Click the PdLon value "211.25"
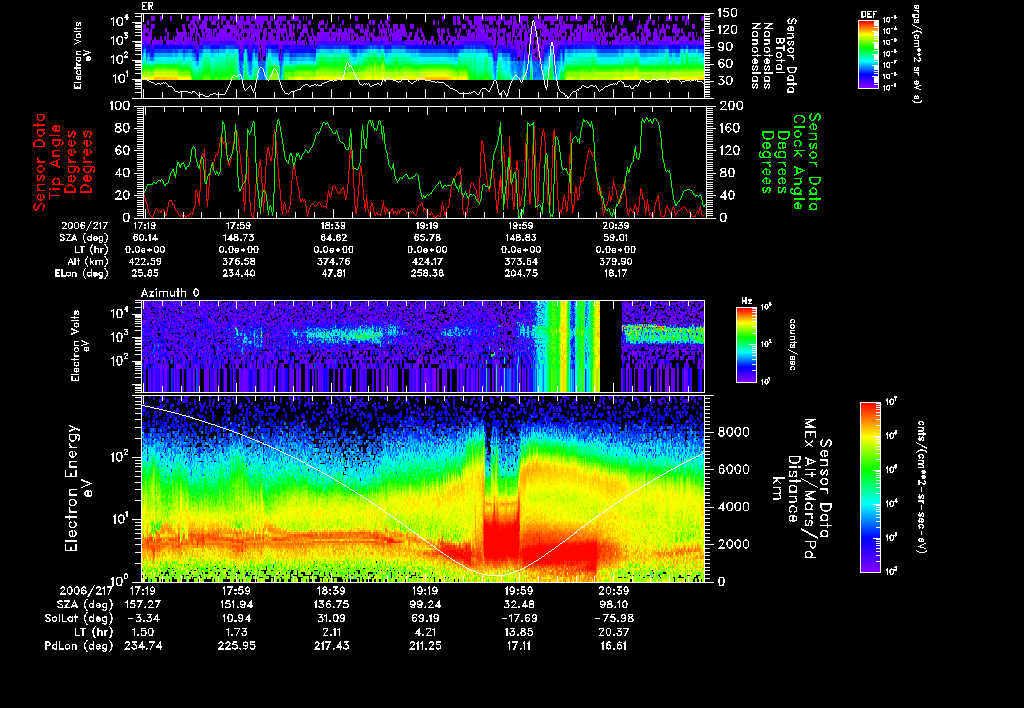Viewport: 1024px width, 708px height. (x=425, y=646)
